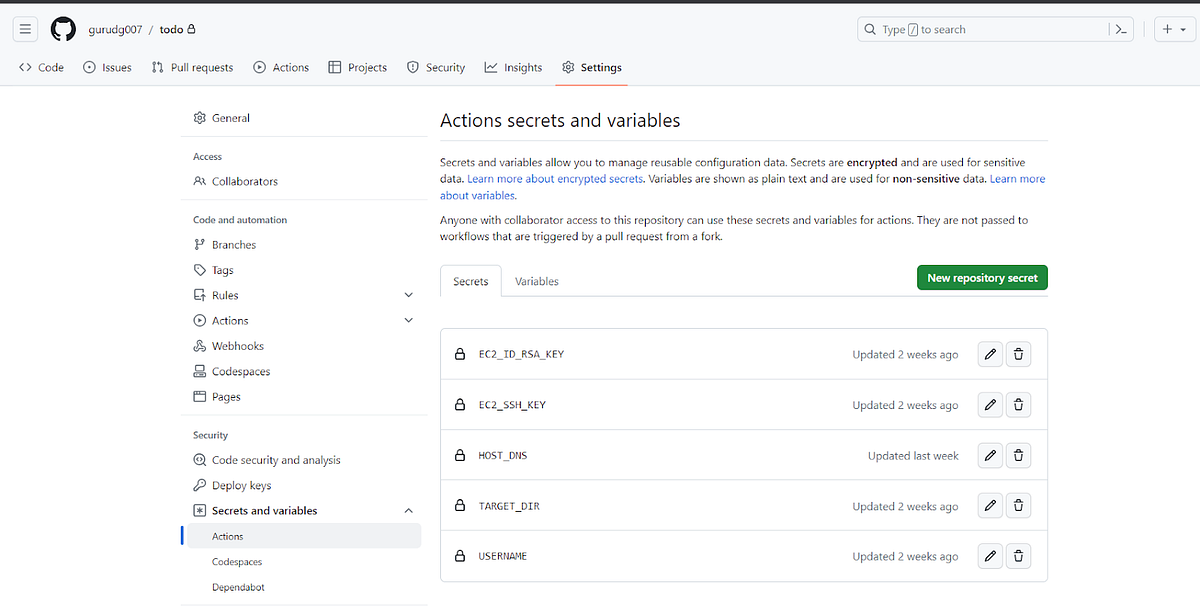Expand the Rules section chevron
The image size is (1200, 614).
pyautogui.click(x=409, y=294)
